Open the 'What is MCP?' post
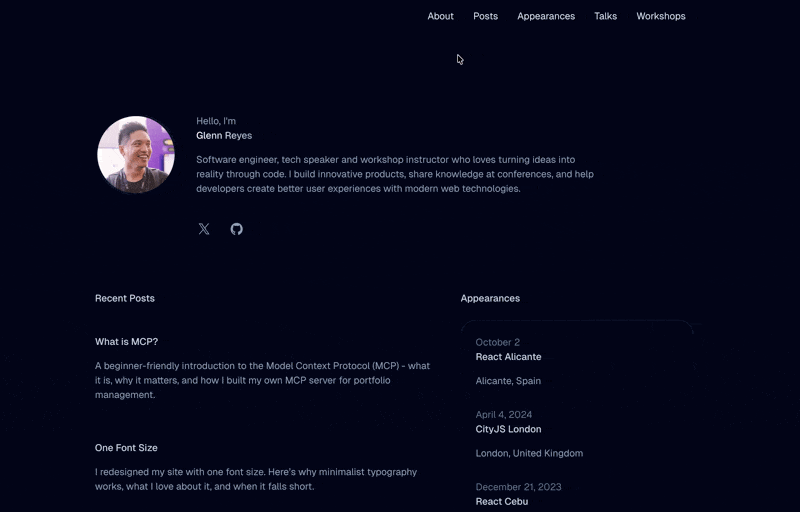800x512 pixels. 126,342
